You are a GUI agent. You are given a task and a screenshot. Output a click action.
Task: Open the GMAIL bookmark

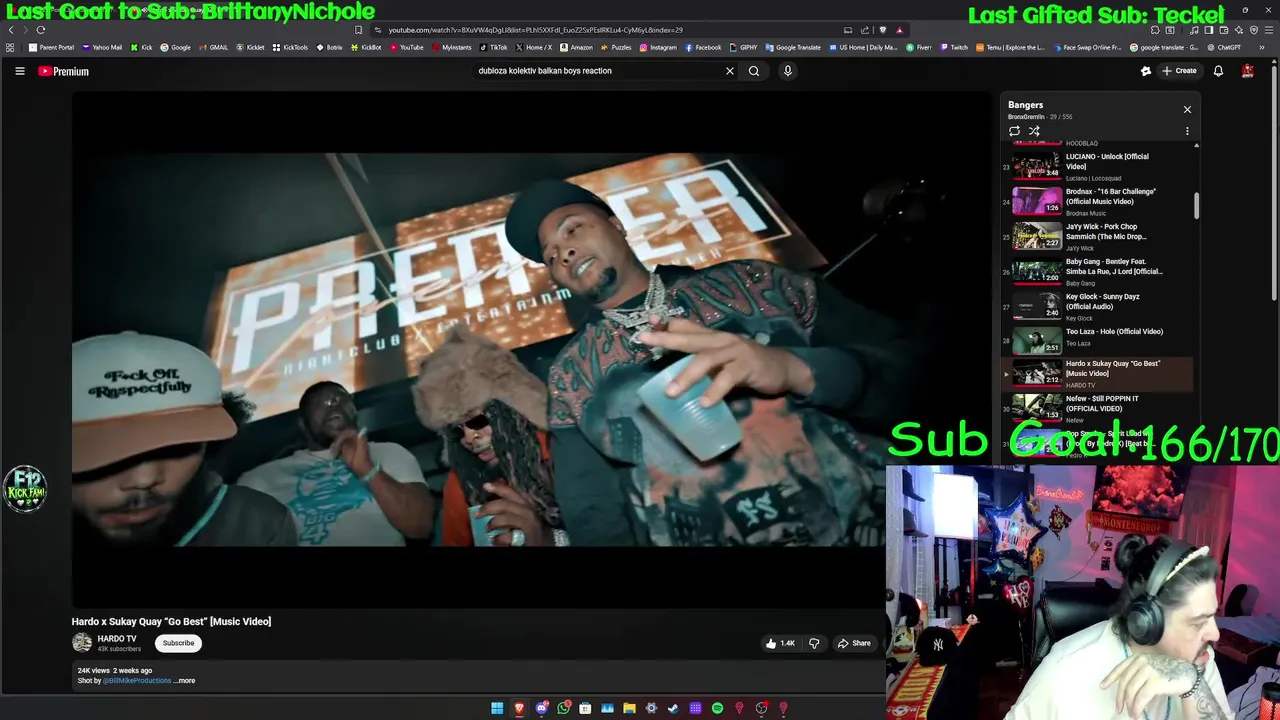tap(214, 47)
